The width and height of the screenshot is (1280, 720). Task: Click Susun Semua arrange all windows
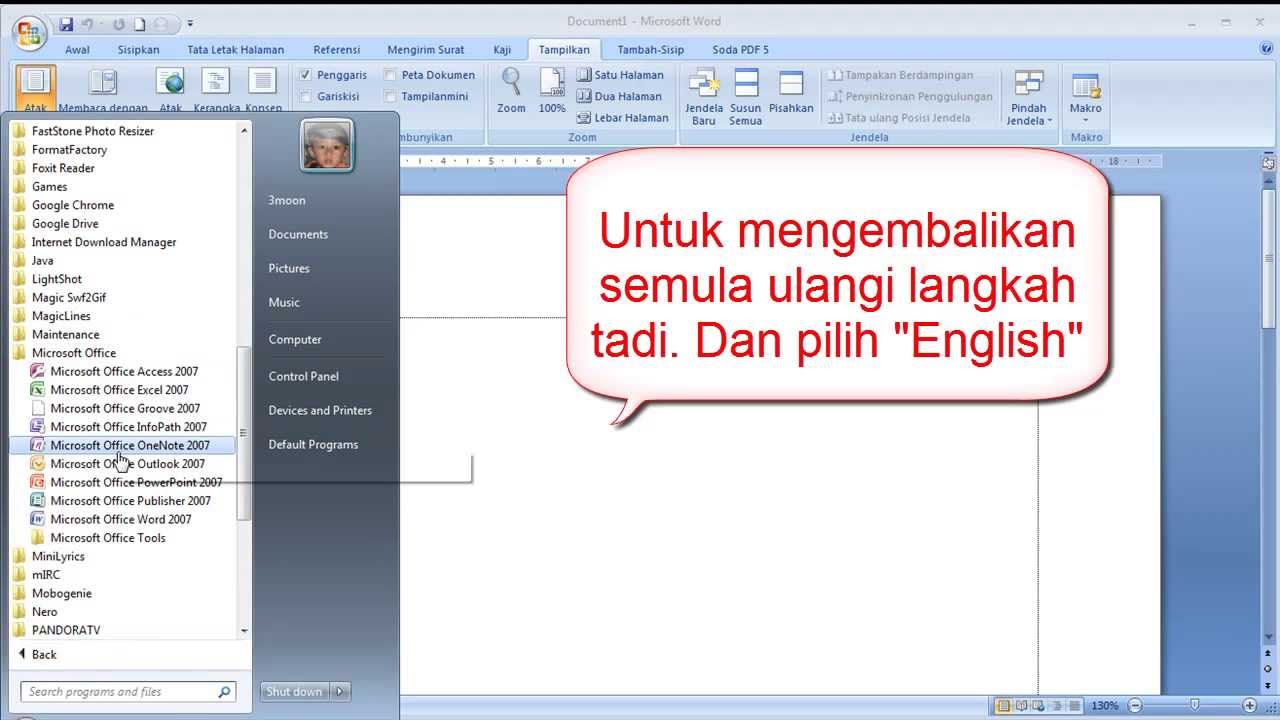click(745, 97)
